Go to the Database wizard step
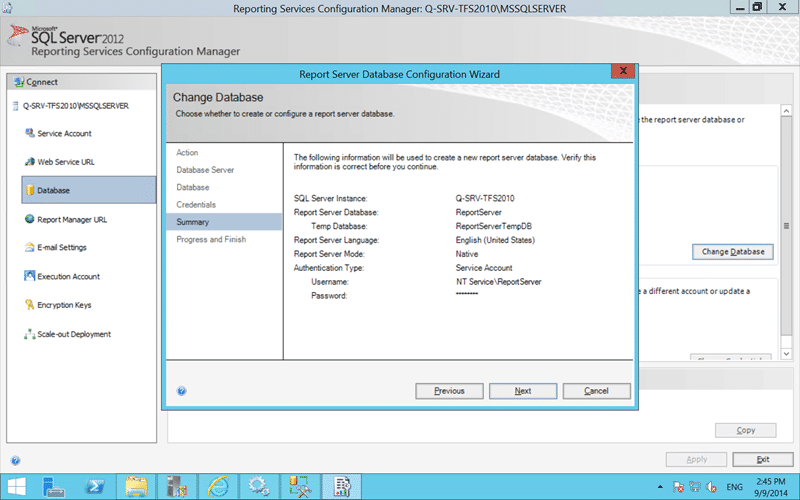Viewport: 800px width, 500px height. pos(193,187)
